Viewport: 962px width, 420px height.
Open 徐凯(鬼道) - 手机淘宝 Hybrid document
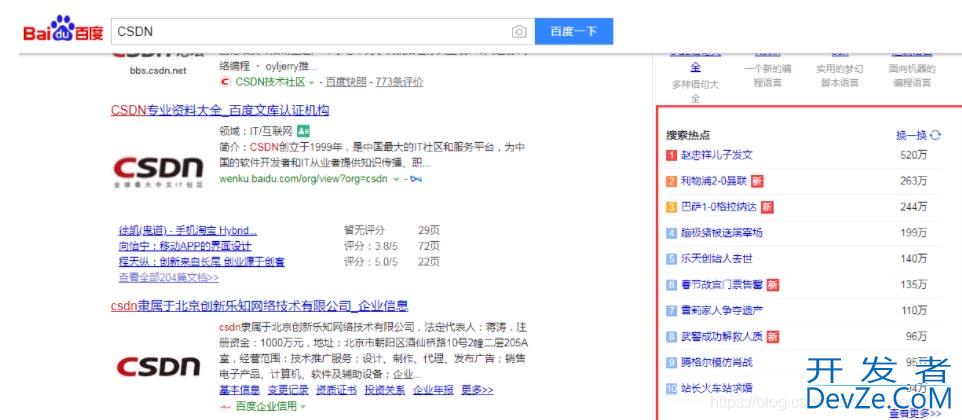click(188, 231)
